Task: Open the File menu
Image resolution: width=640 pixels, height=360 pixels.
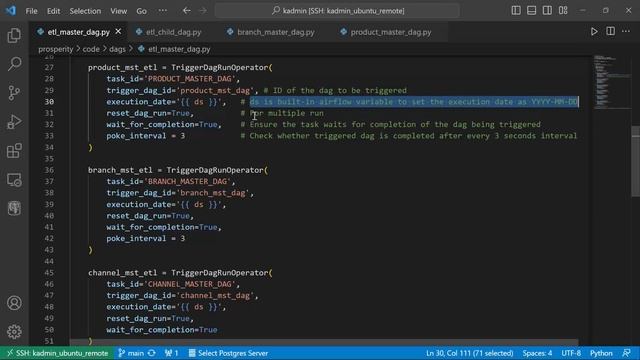Action: [31, 11]
